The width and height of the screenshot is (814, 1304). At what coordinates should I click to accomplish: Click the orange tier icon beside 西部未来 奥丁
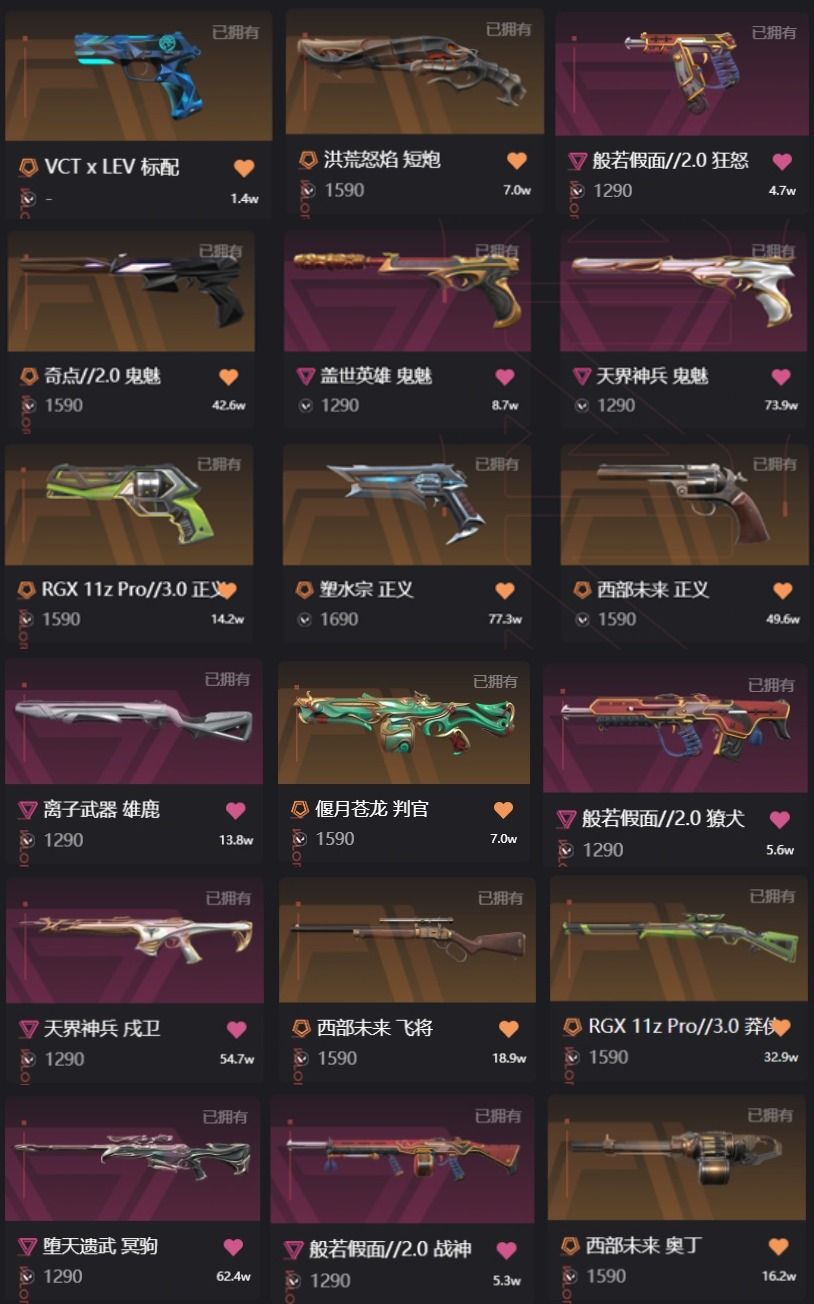570,1246
